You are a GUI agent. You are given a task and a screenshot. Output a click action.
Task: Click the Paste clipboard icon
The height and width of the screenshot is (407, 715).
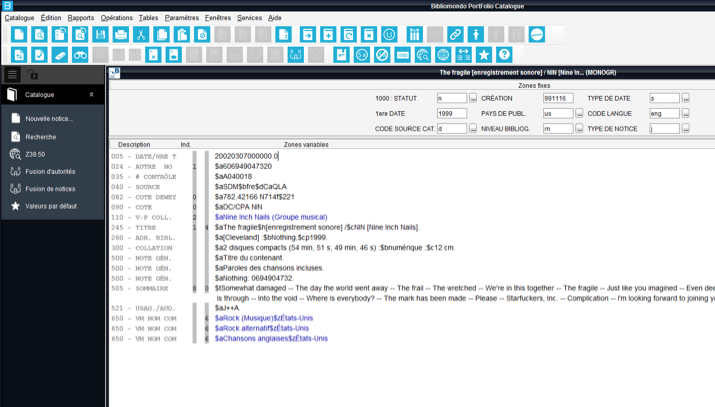click(x=182, y=34)
